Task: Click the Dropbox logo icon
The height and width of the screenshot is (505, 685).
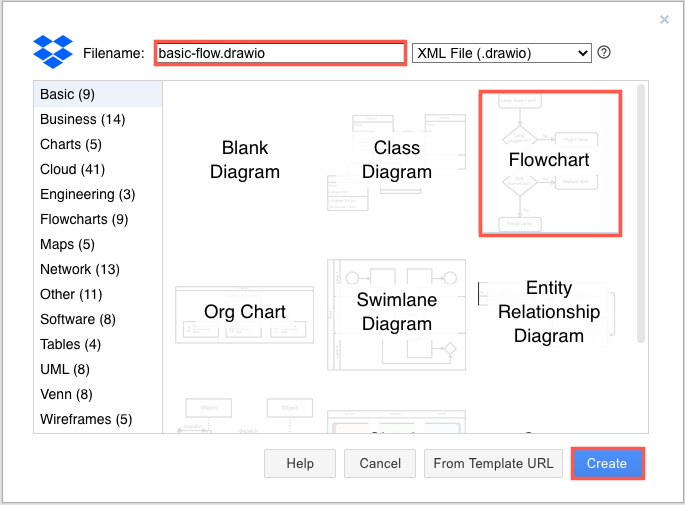Action: [53, 52]
